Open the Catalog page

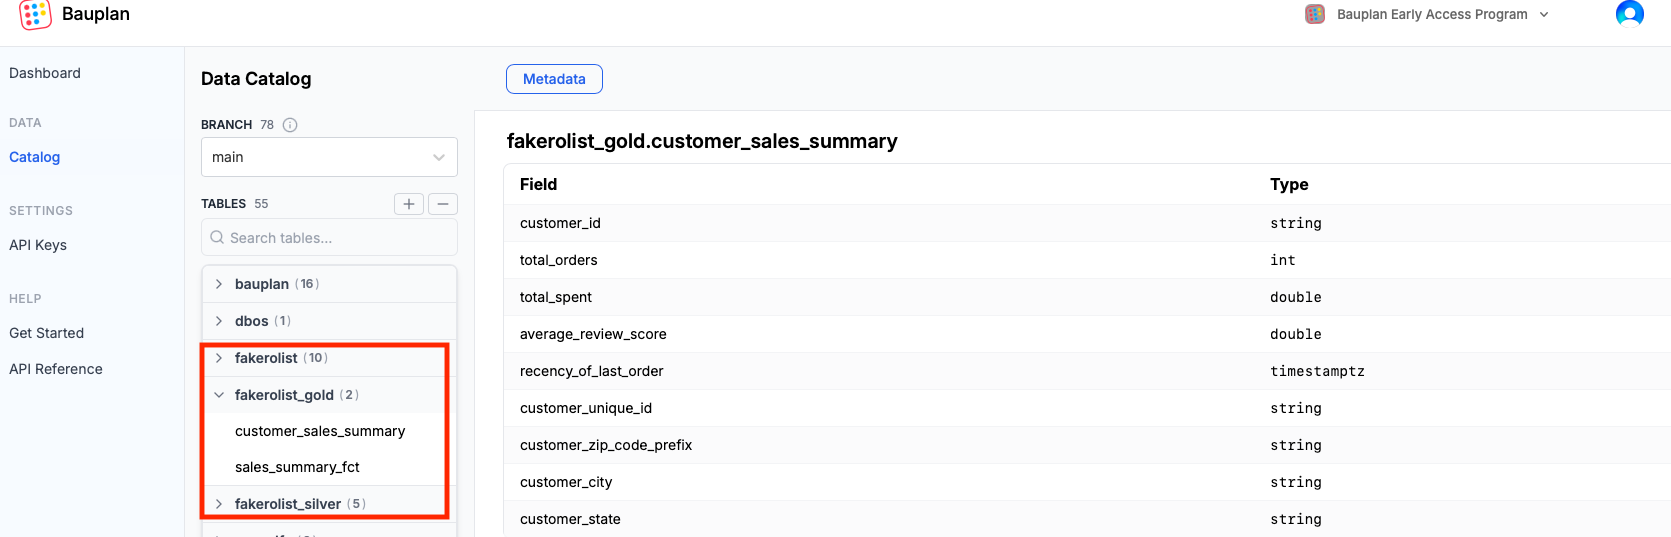tap(35, 157)
